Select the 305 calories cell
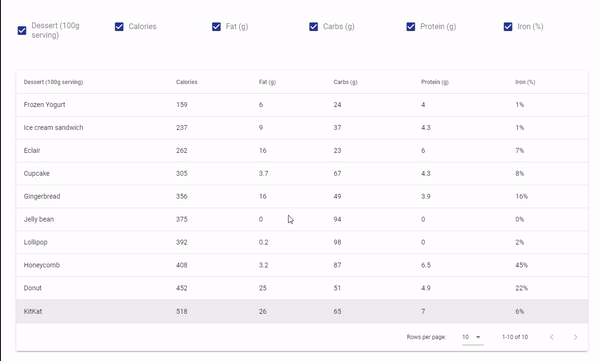This screenshot has width=600, height=361. point(182,173)
